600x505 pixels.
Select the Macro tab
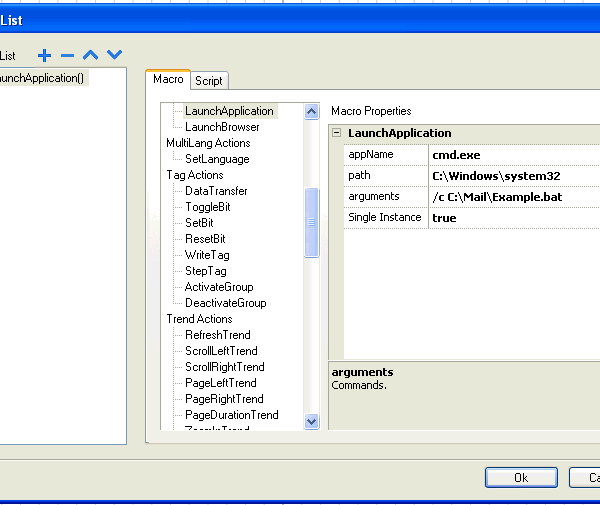(x=168, y=79)
